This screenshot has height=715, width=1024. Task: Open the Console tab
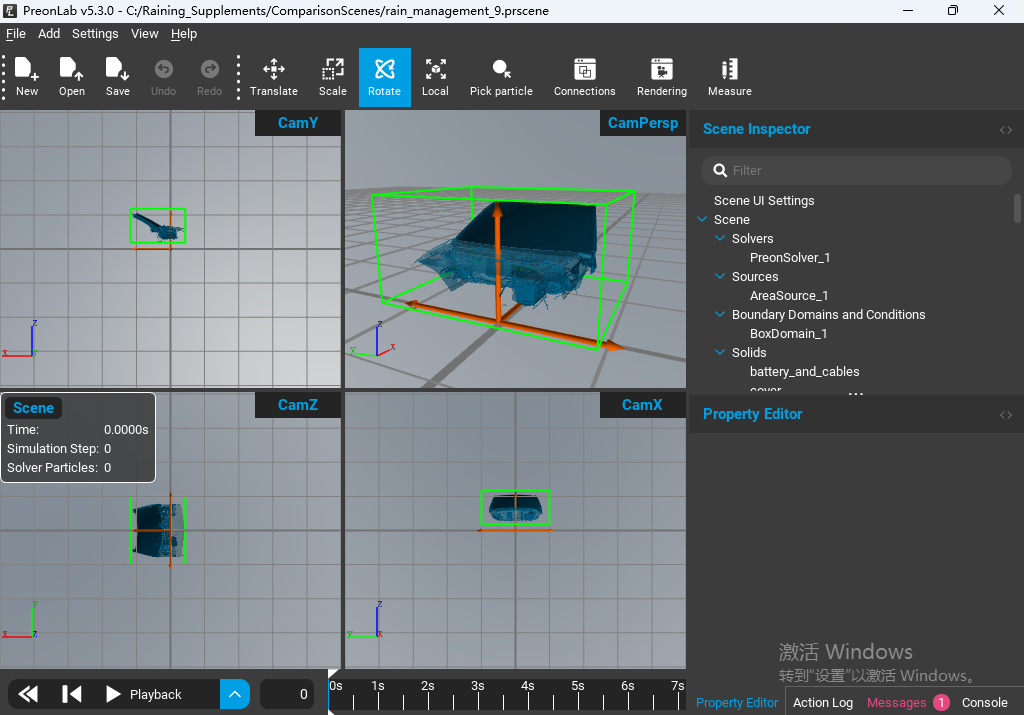point(984,703)
